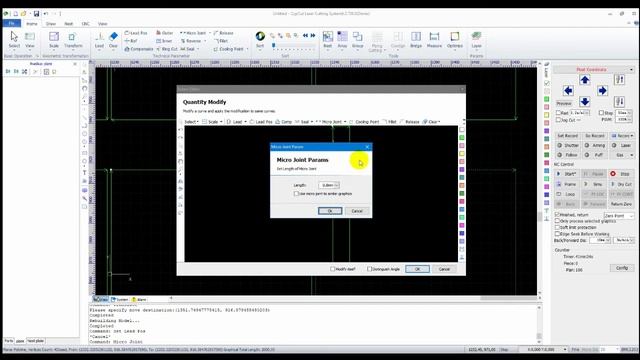Switch to the Home ribbon tab
The image size is (640, 360).
click(32, 24)
